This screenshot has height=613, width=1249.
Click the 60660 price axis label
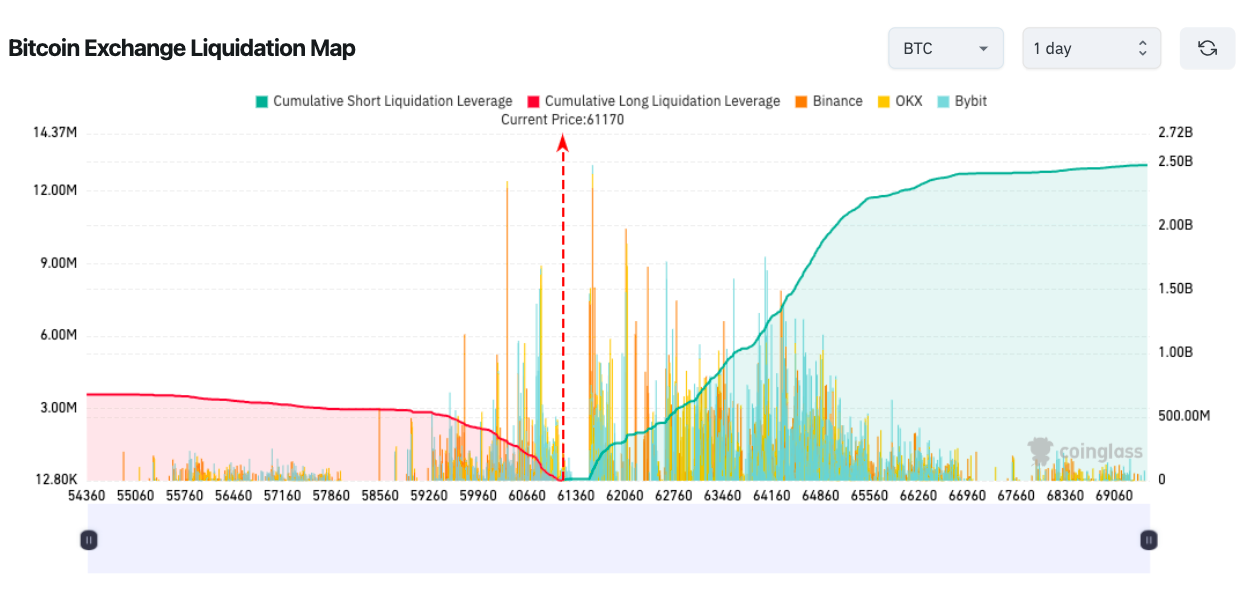[527, 496]
